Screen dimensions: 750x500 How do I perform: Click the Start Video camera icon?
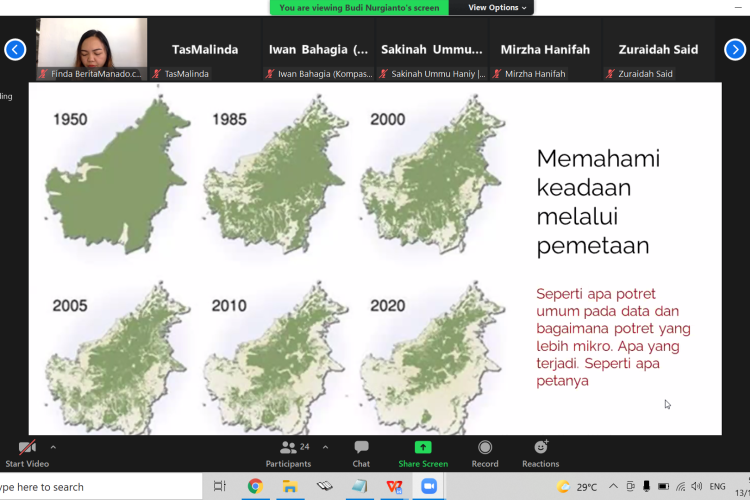[27, 448]
